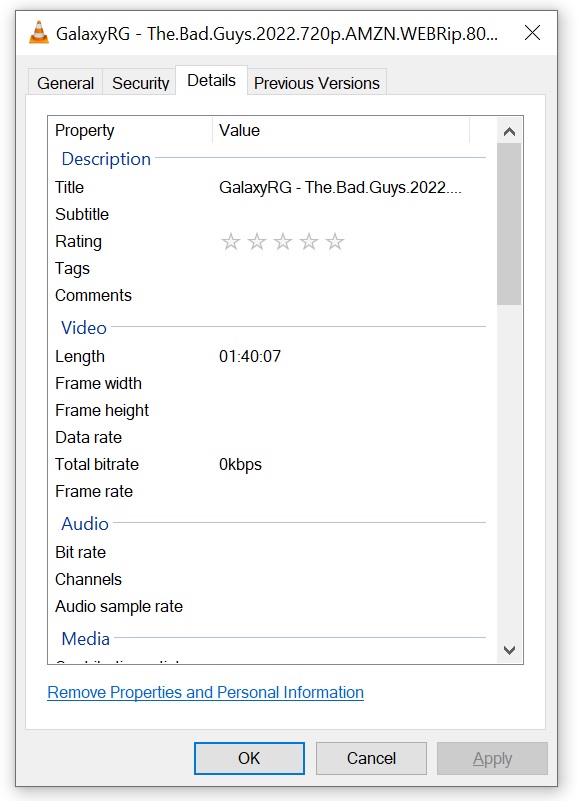Open the Previous Versions tab
This screenshot has height=801, width=587.
coord(317,83)
